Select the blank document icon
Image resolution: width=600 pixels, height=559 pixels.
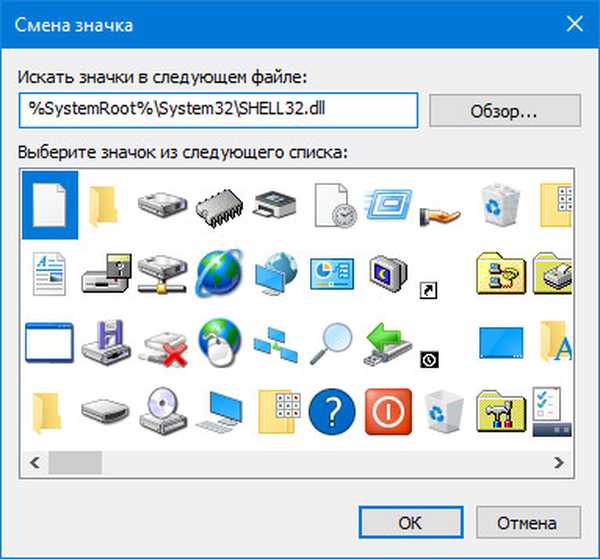49,203
